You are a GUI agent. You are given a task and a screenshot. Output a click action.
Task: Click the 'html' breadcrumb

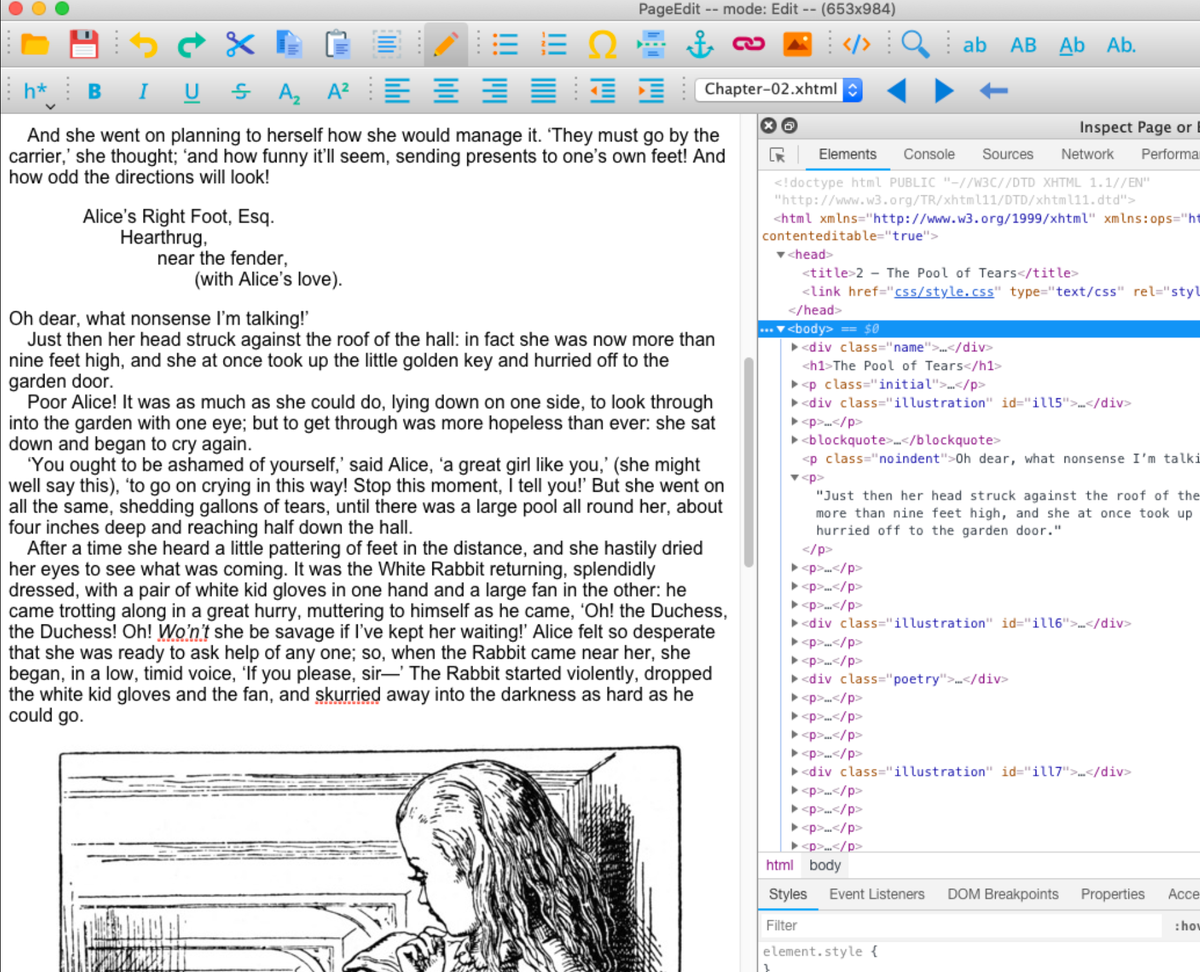pos(779,865)
